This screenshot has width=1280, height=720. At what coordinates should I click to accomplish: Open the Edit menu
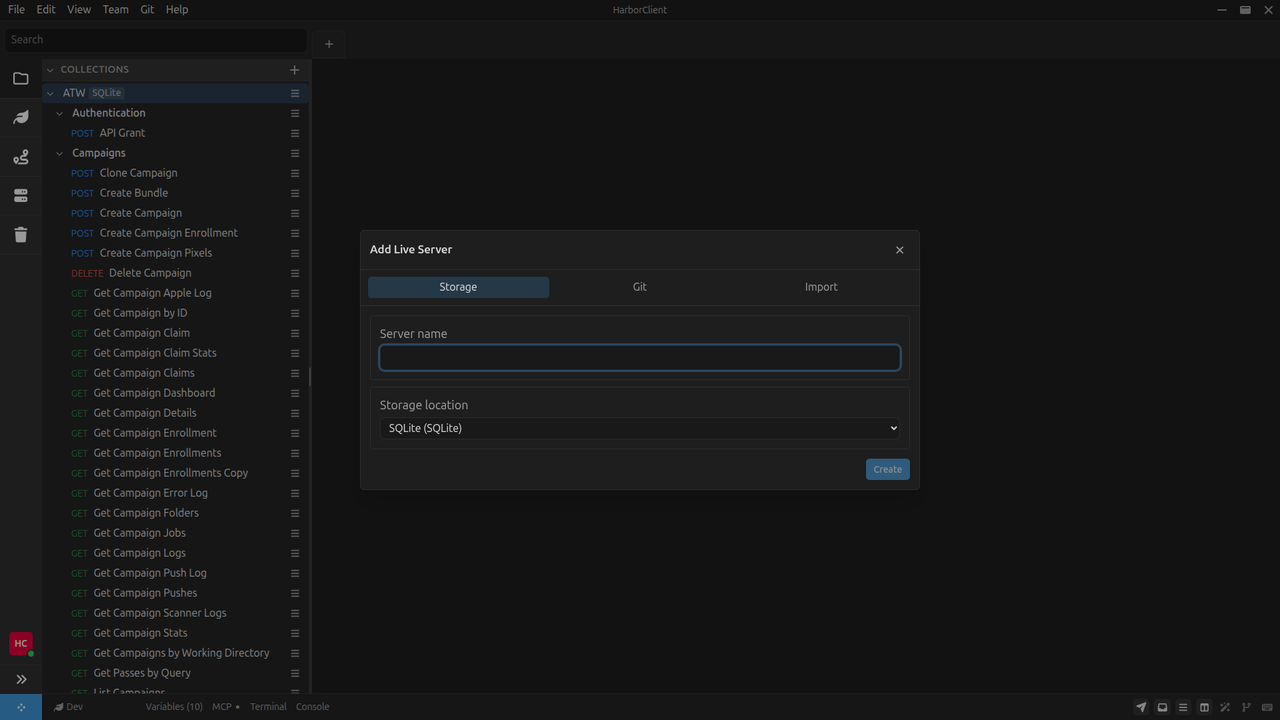[46, 9]
